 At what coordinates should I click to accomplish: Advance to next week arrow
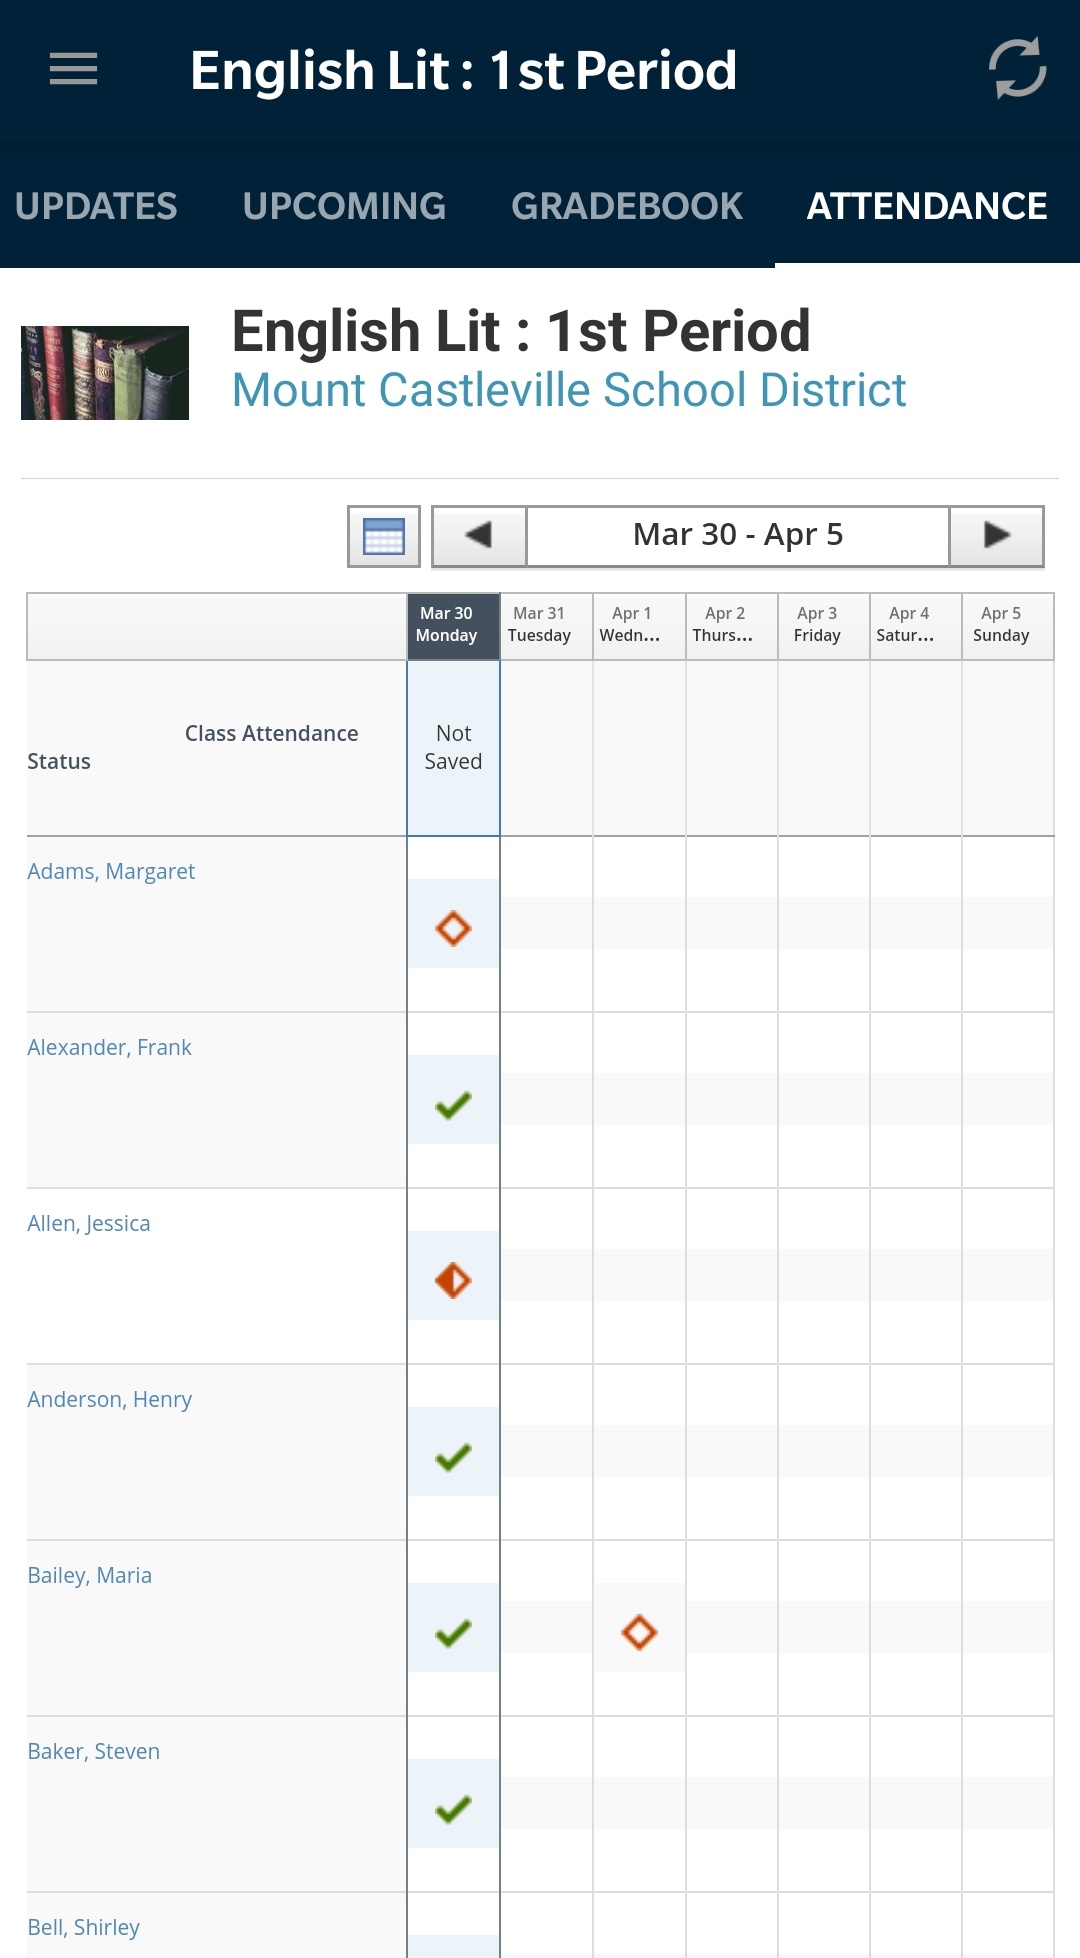[996, 536]
